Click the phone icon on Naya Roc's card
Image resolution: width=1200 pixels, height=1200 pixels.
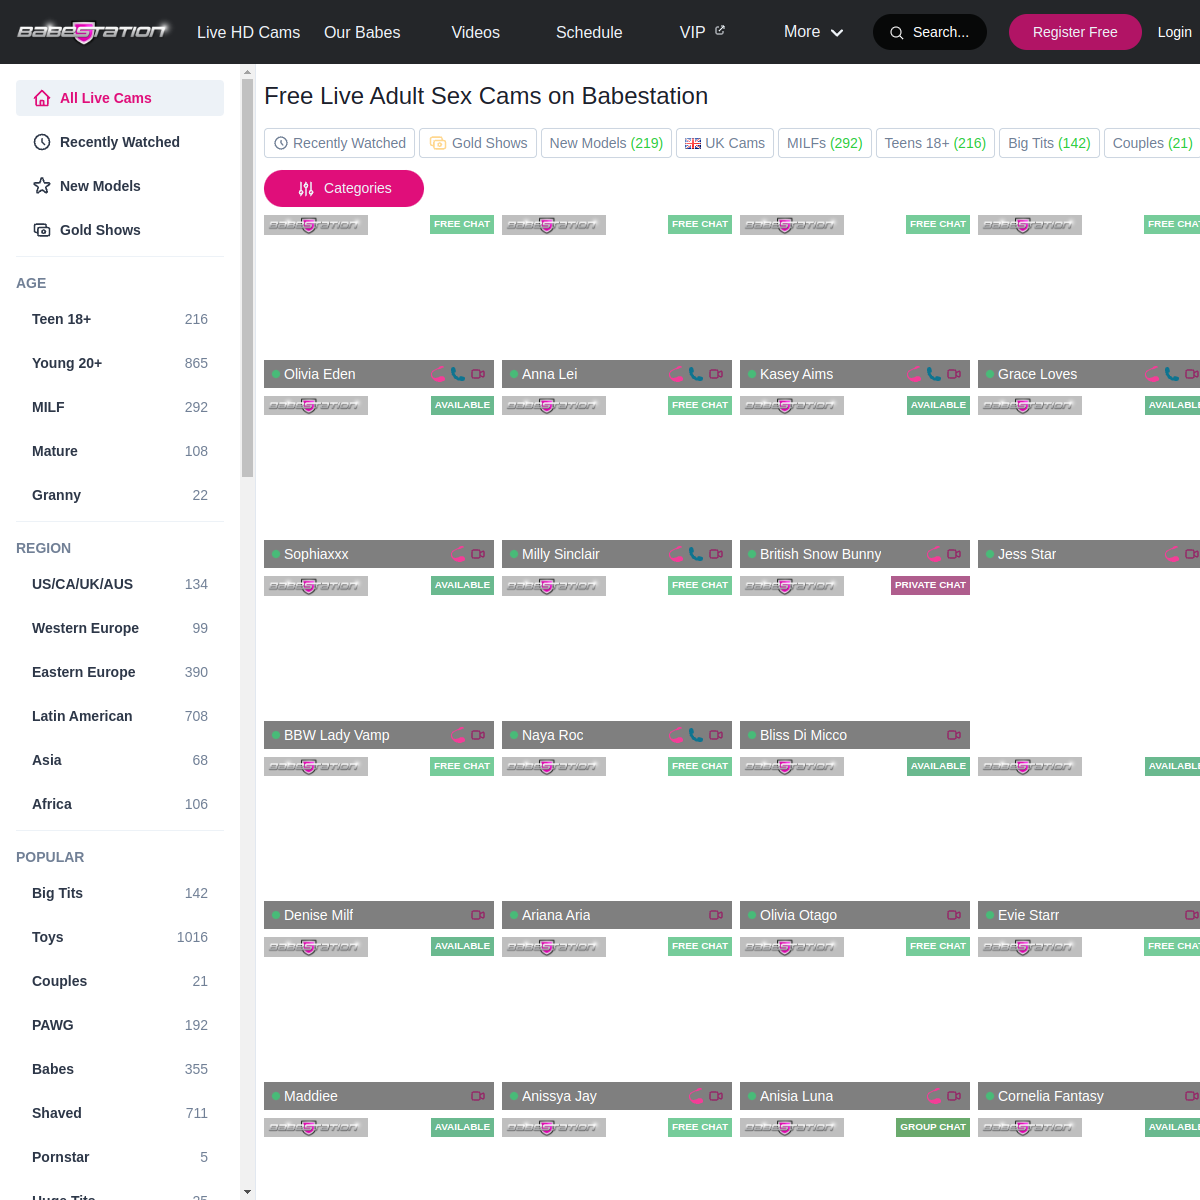click(x=696, y=735)
